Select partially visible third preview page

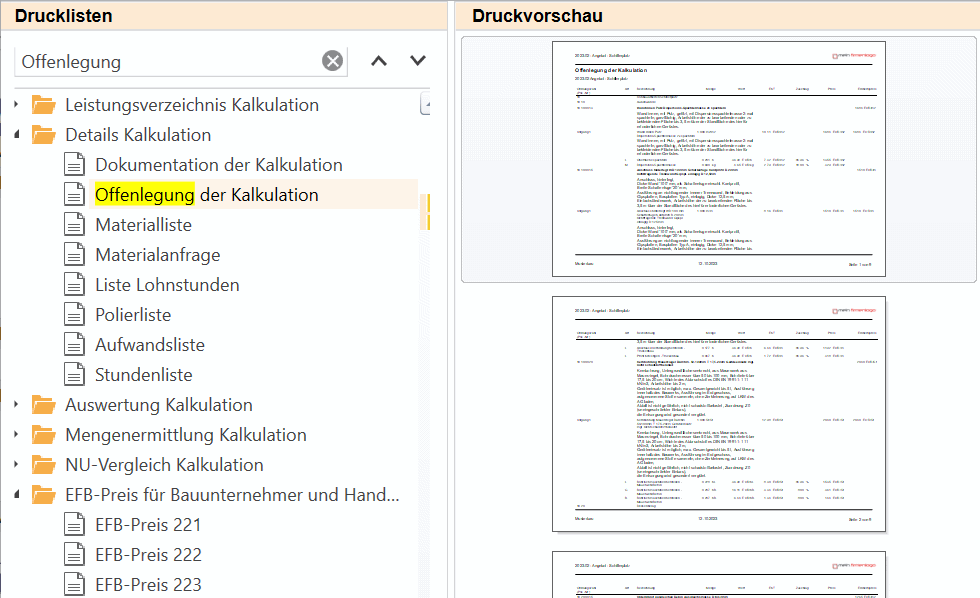pyautogui.click(x=719, y=574)
